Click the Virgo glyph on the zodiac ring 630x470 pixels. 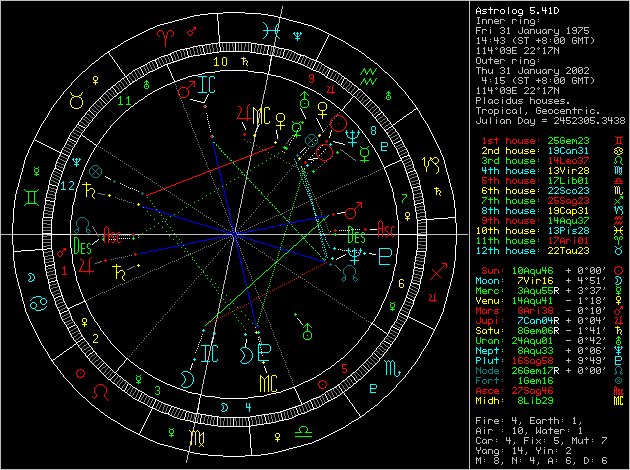pyautogui.click(x=198, y=438)
